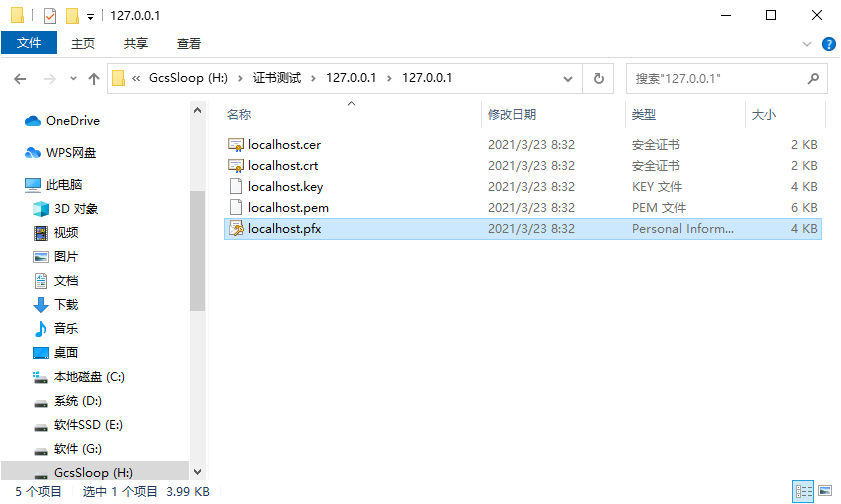The height and width of the screenshot is (504, 841).
Task: Click the localhost.pem file name
Action: 288,208
